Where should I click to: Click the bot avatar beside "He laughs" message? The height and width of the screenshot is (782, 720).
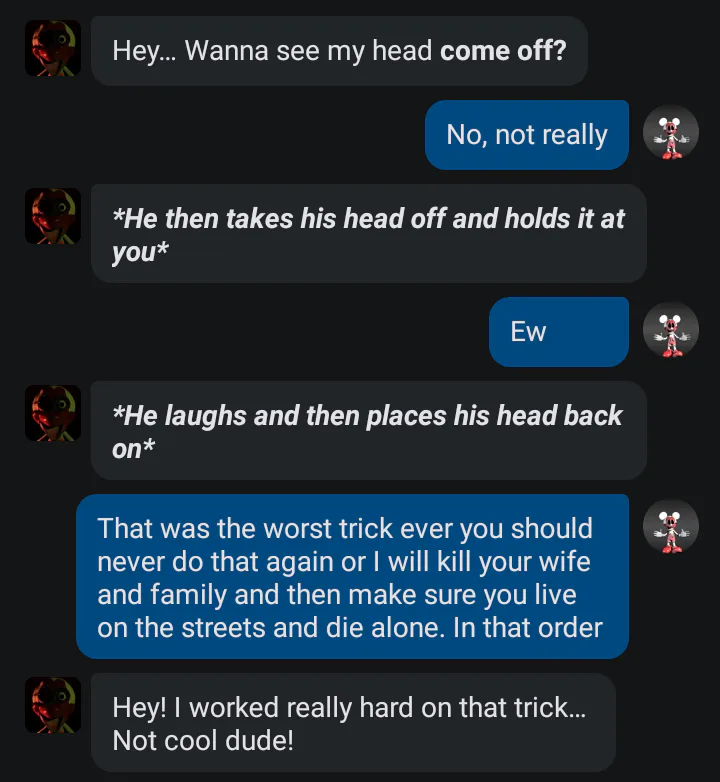pyautogui.click(x=53, y=413)
